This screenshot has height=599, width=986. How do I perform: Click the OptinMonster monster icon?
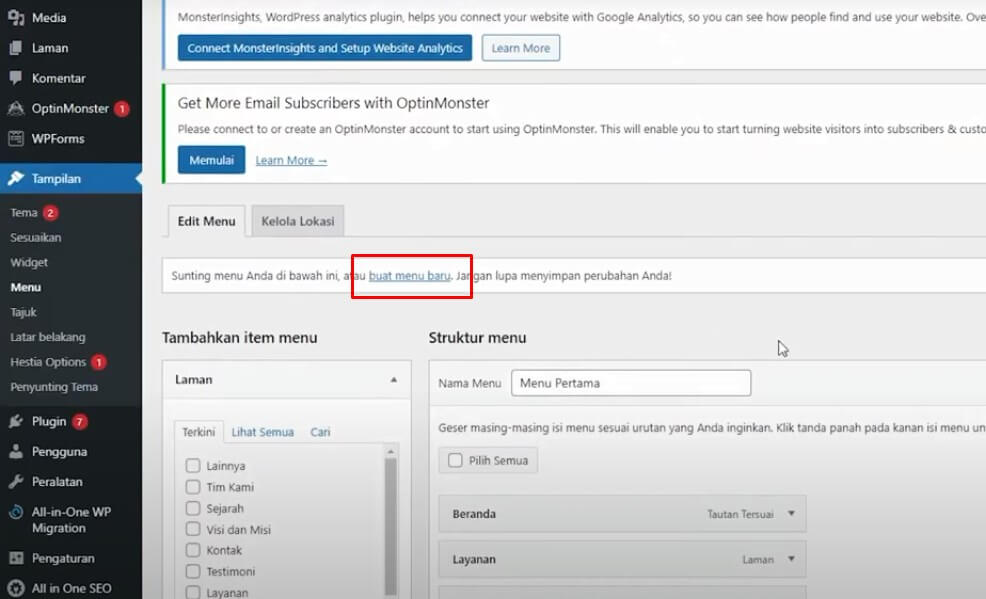click(x=16, y=108)
